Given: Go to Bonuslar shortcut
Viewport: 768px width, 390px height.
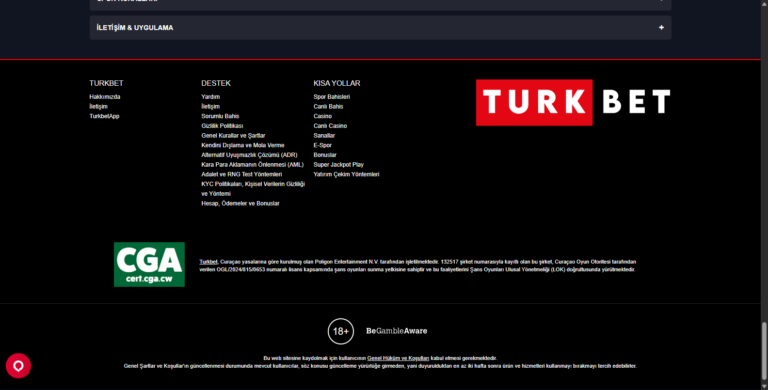Looking at the screenshot, I should pyautogui.click(x=325, y=155).
